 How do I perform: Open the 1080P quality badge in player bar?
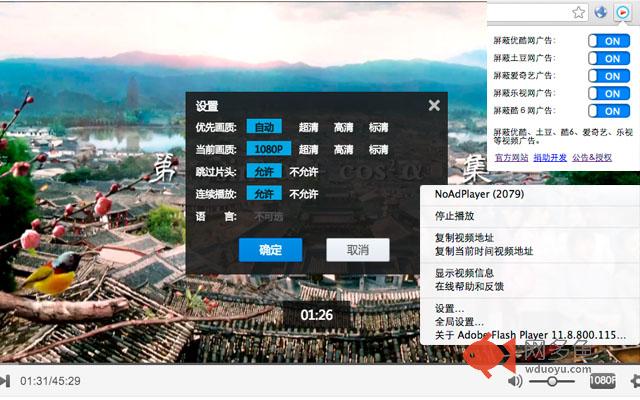coord(602,380)
